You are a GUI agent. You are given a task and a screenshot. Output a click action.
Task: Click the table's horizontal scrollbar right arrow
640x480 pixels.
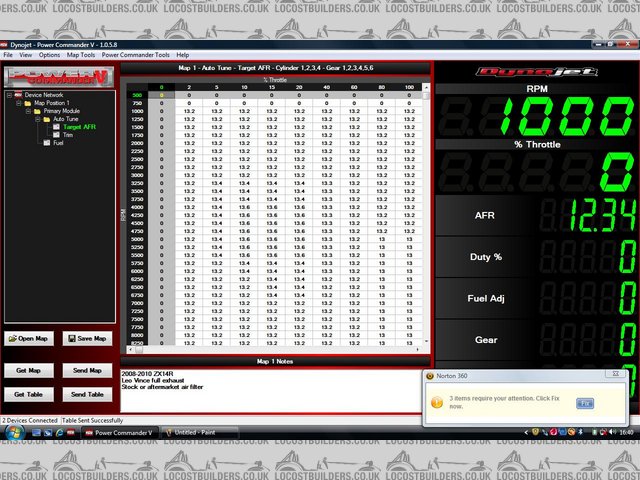(417, 350)
